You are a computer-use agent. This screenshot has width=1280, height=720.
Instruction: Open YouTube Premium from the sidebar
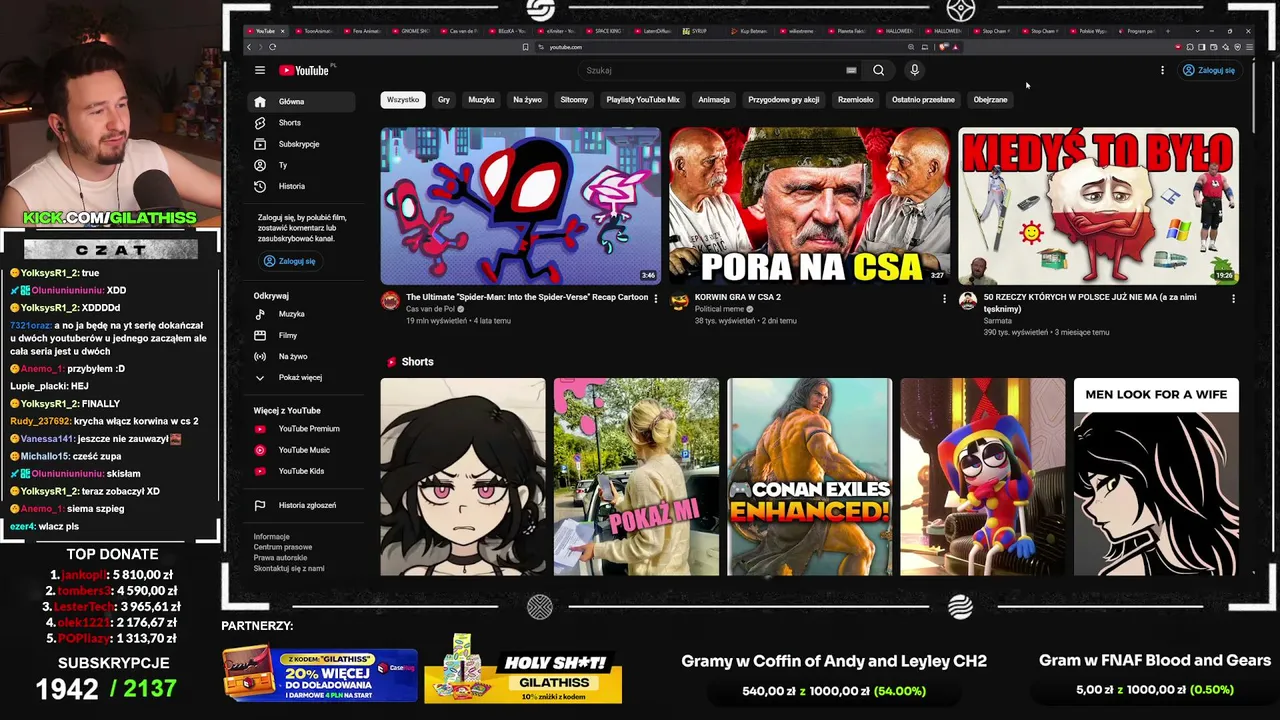pos(301,429)
